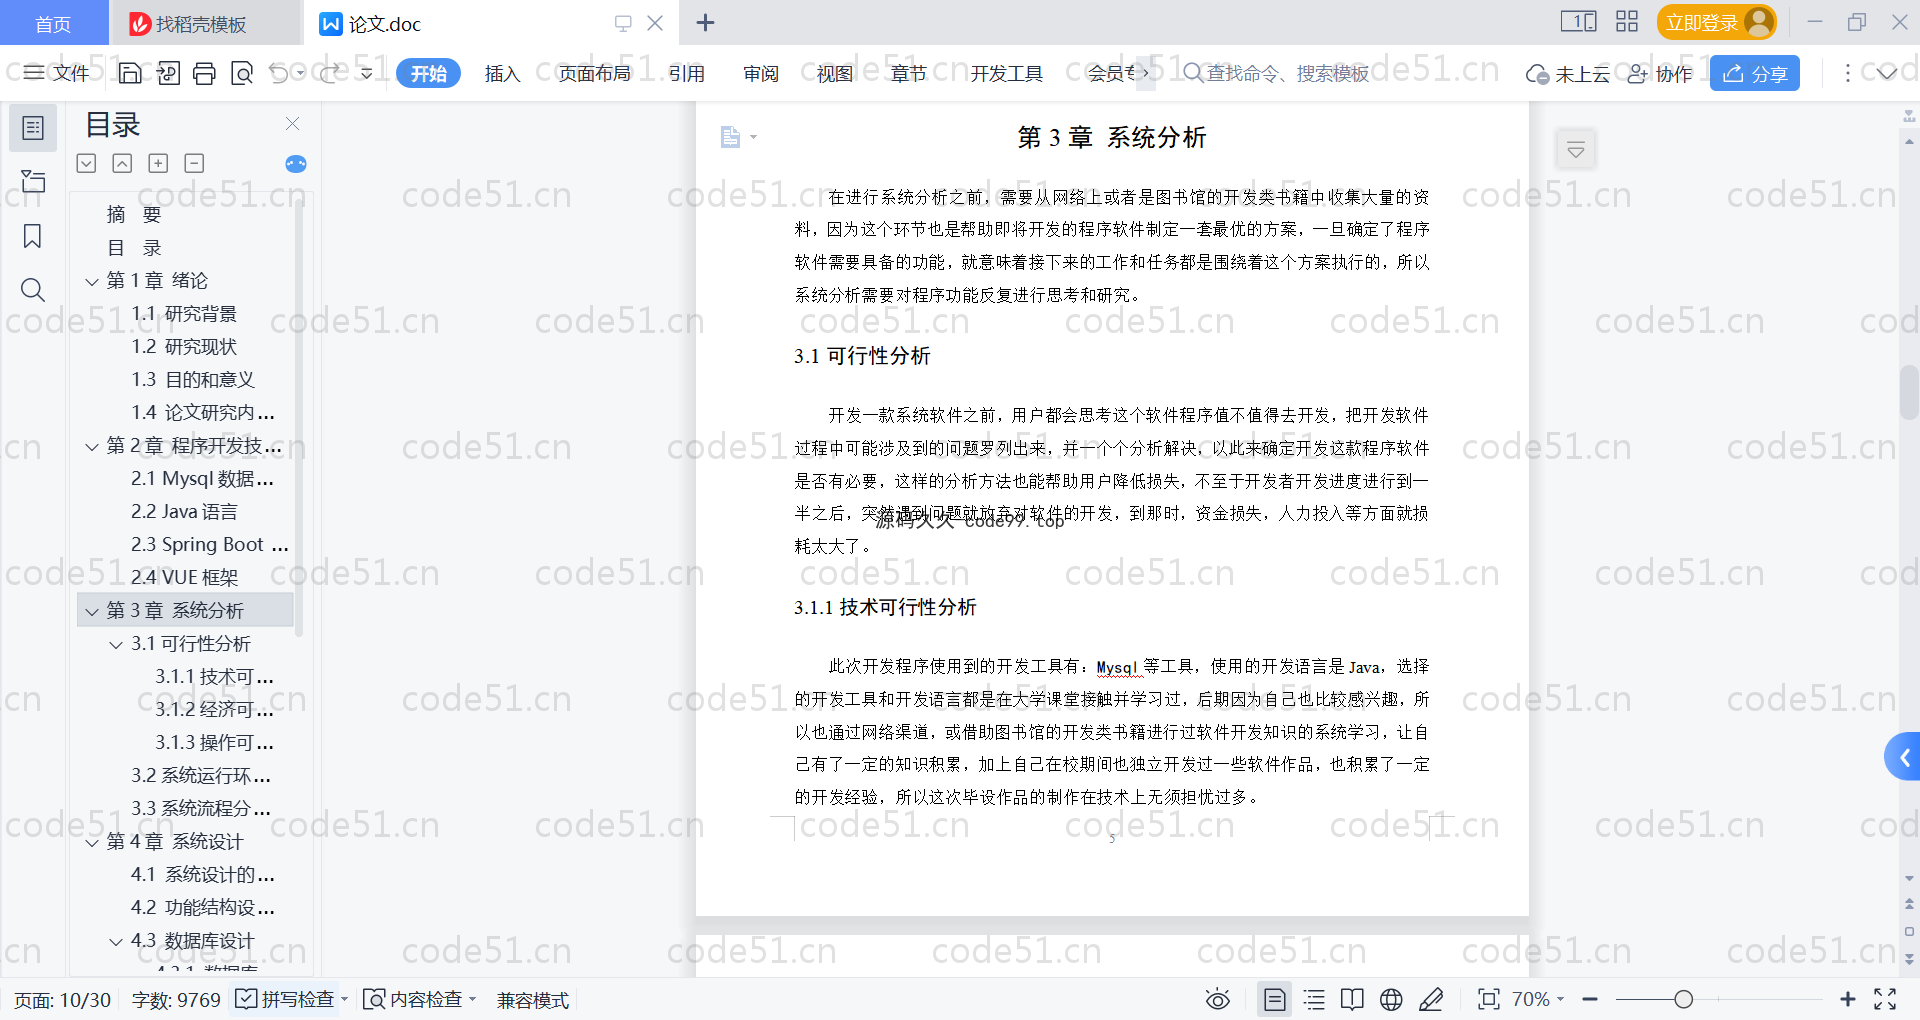Open 内容检查 dropdown
Image resolution: width=1920 pixels, height=1020 pixels.
pos(420,999)
